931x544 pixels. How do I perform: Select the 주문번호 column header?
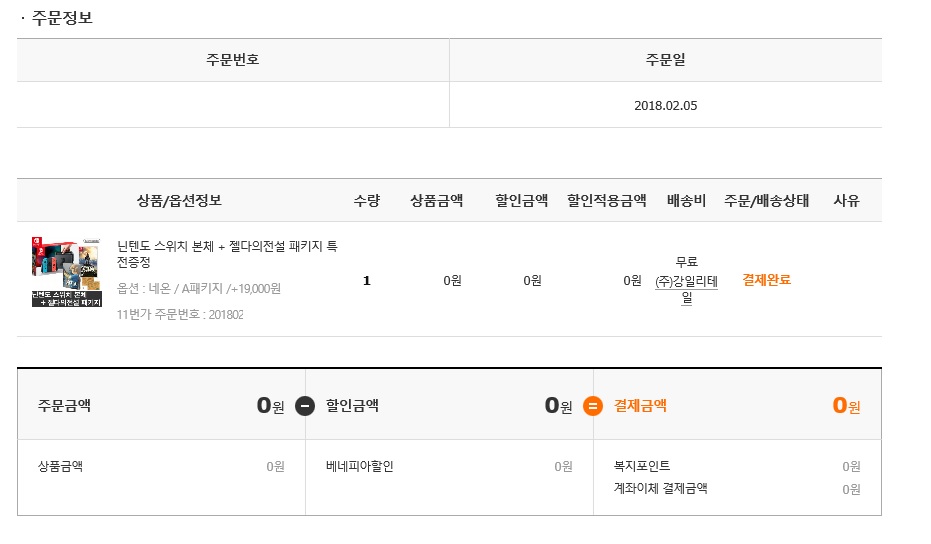233,60
